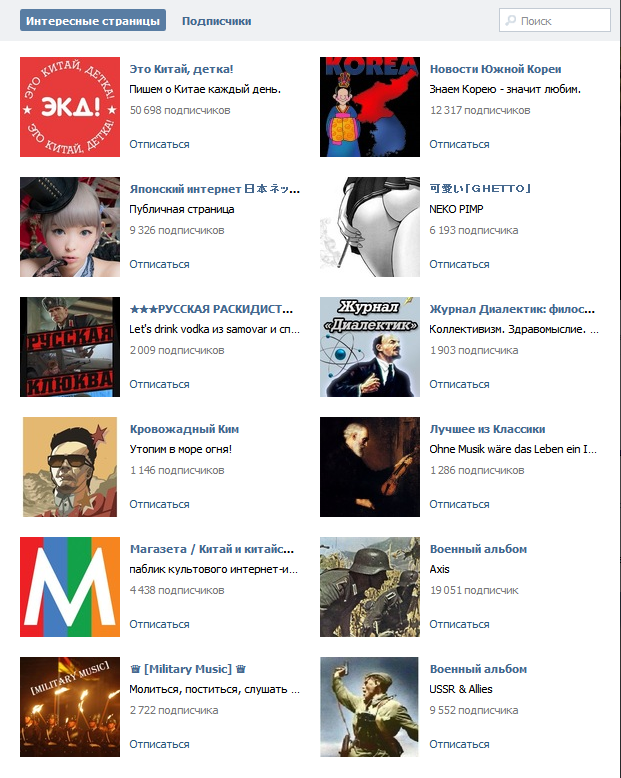Open the colorful M logo of Магазета
Image resolution: width=621 pixels, height=778 pixels.
70,586
